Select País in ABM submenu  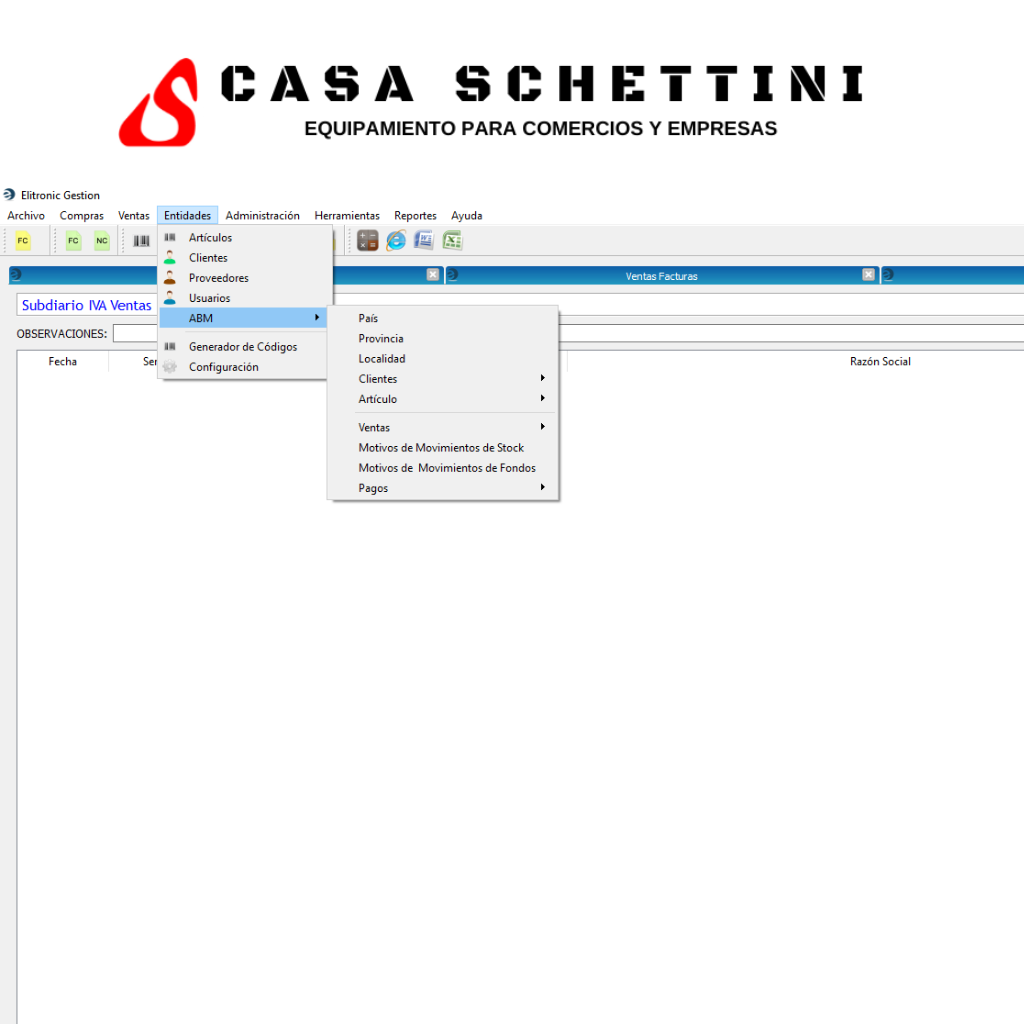(443, 319)
